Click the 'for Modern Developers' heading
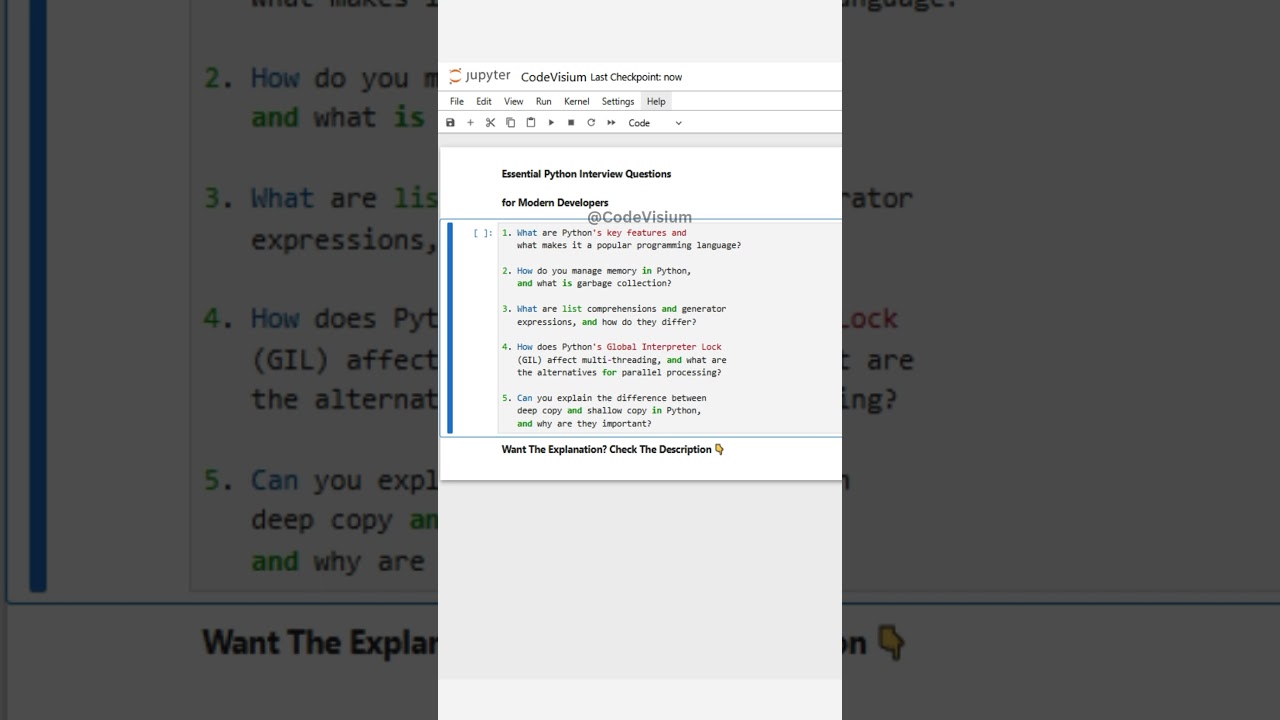Viewport: 1280px width, 720px height. (555, 203)
